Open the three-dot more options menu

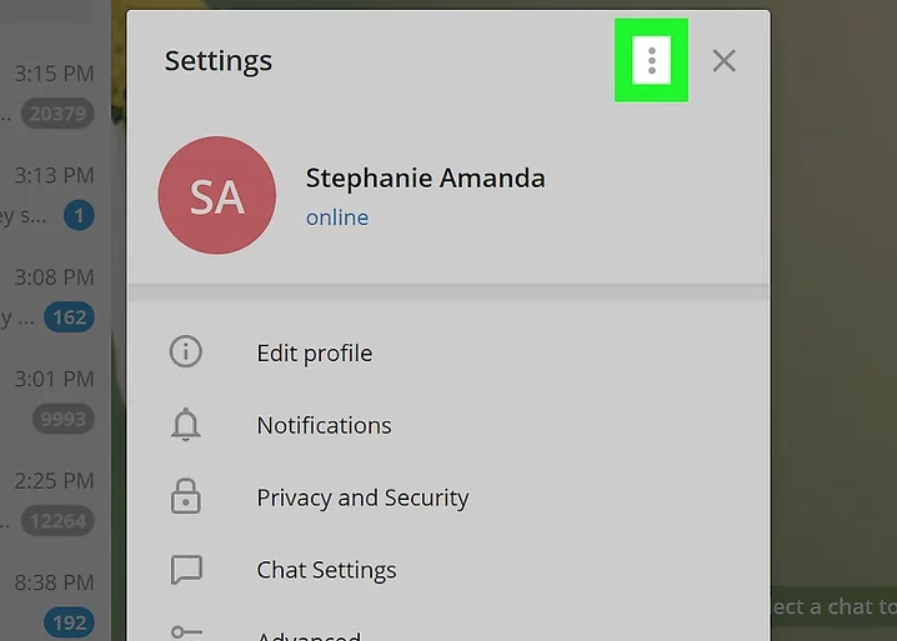point(651,61)
